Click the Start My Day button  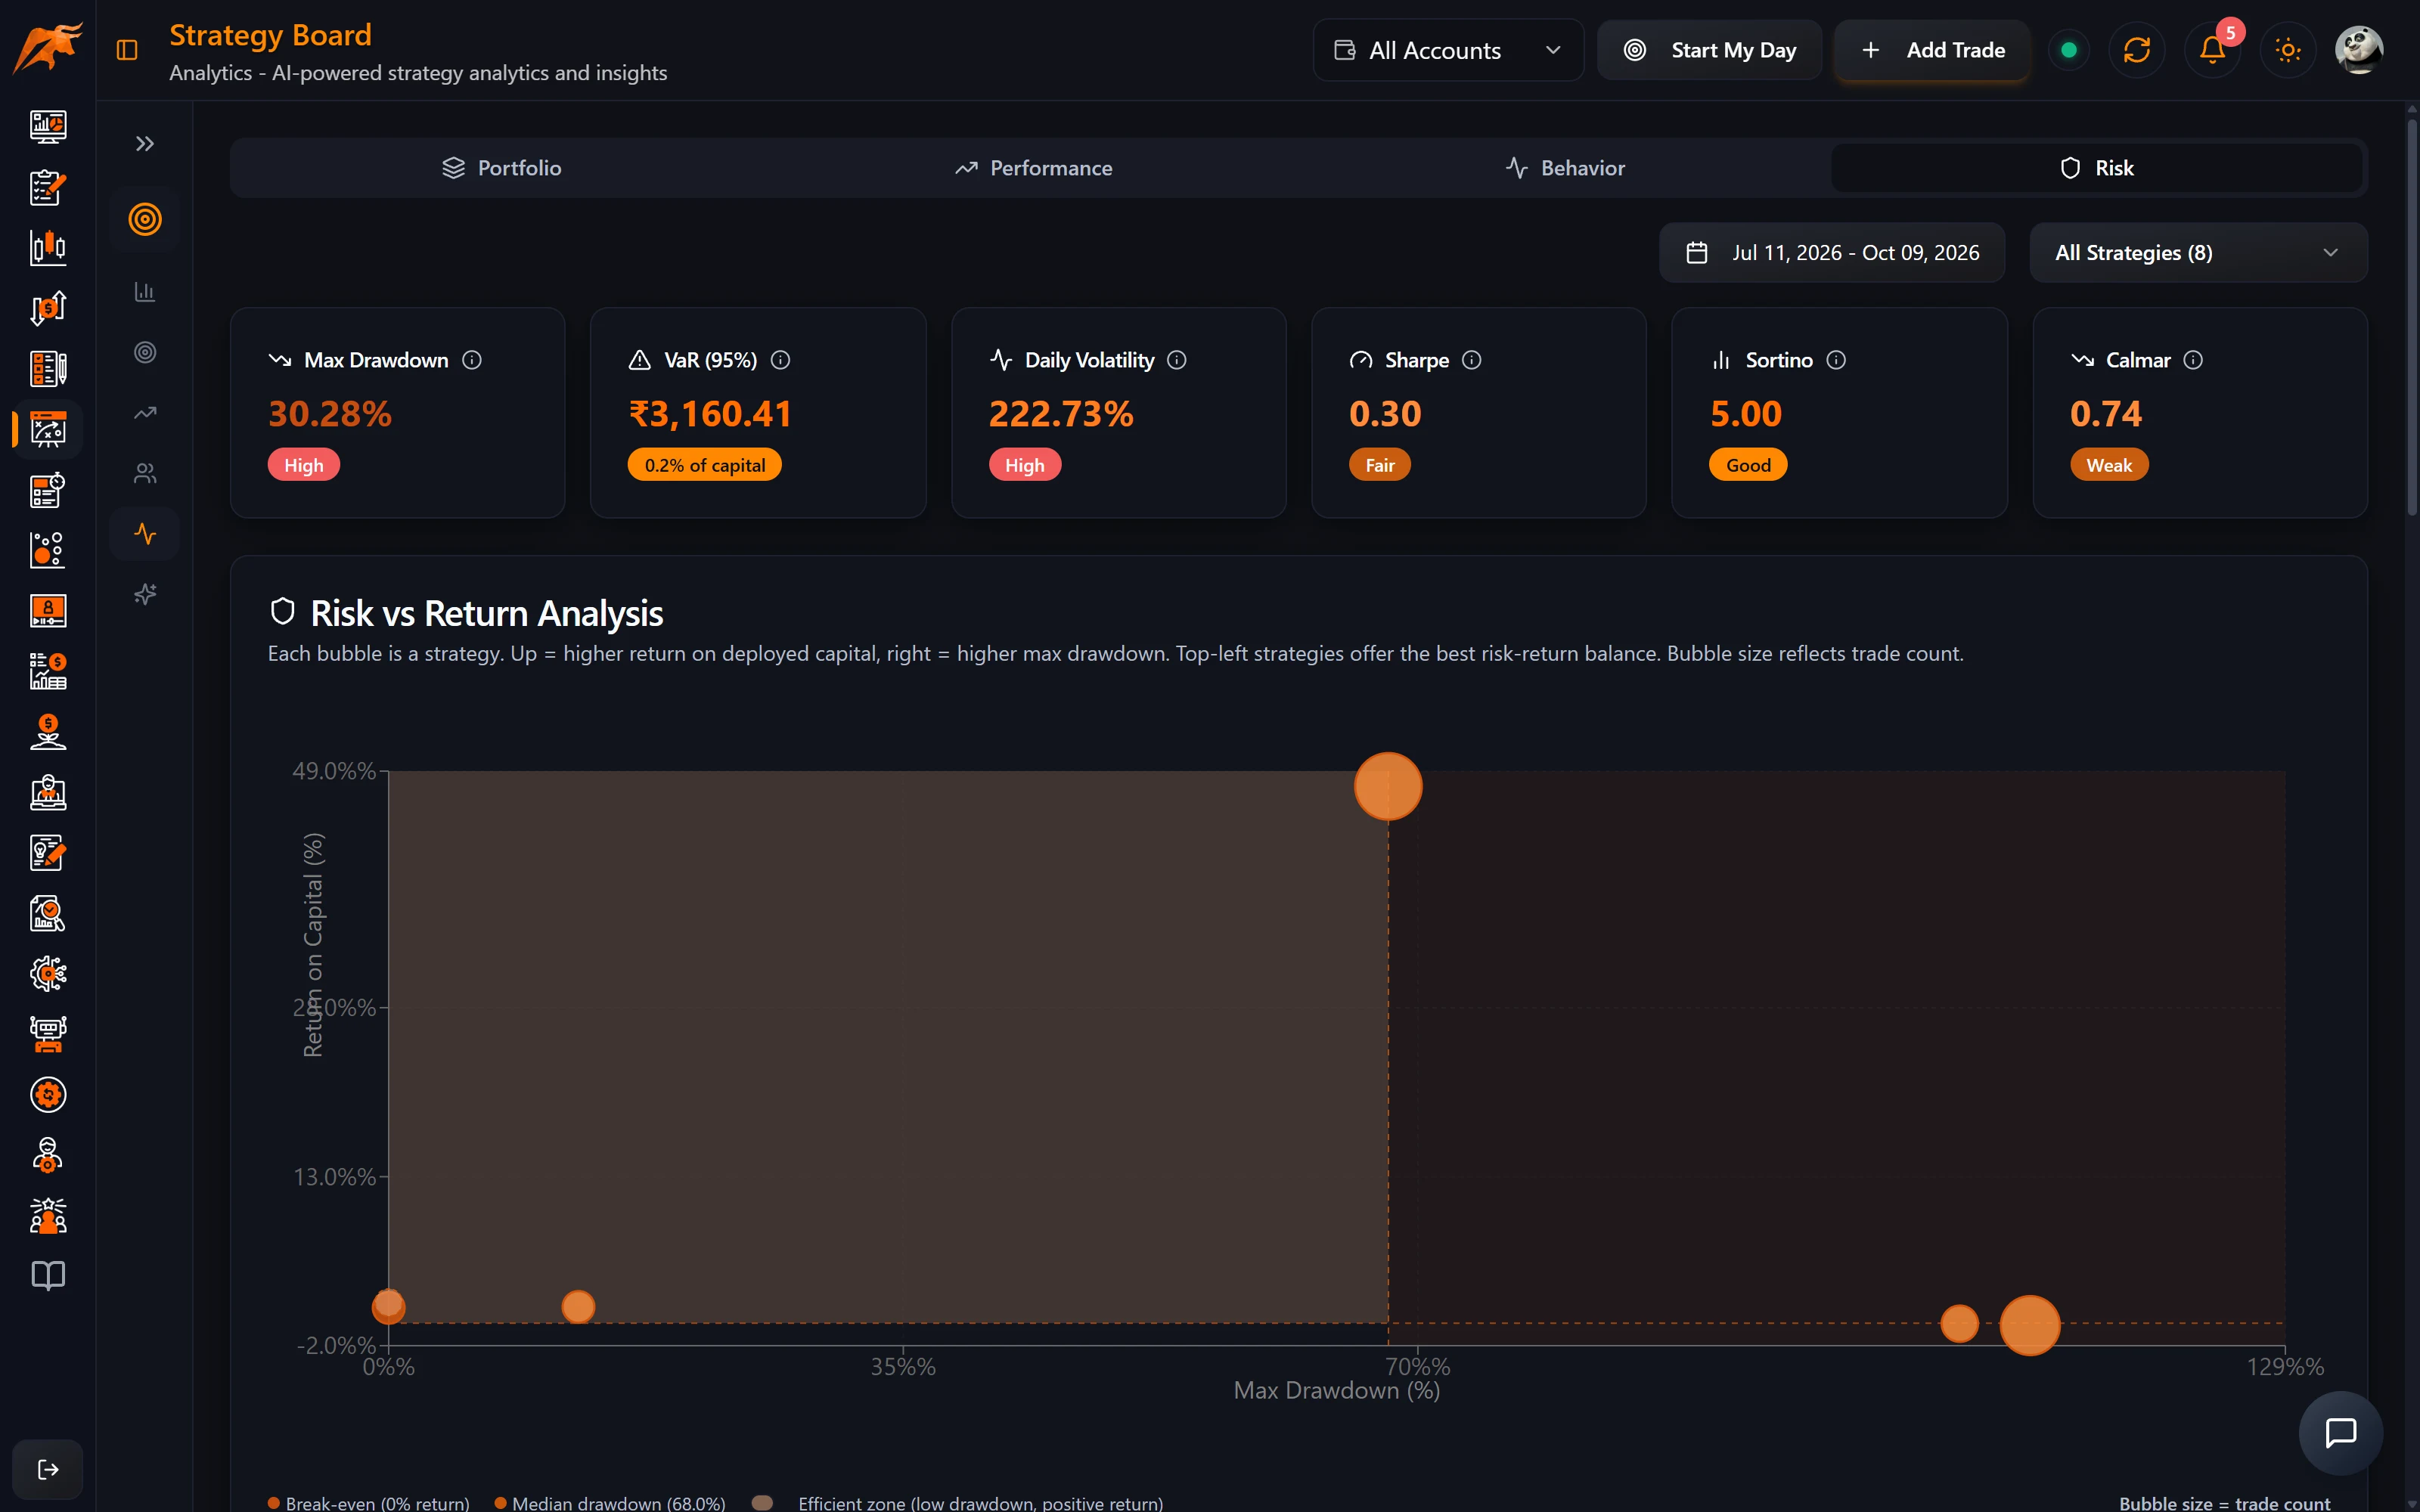click(1710, 50)
